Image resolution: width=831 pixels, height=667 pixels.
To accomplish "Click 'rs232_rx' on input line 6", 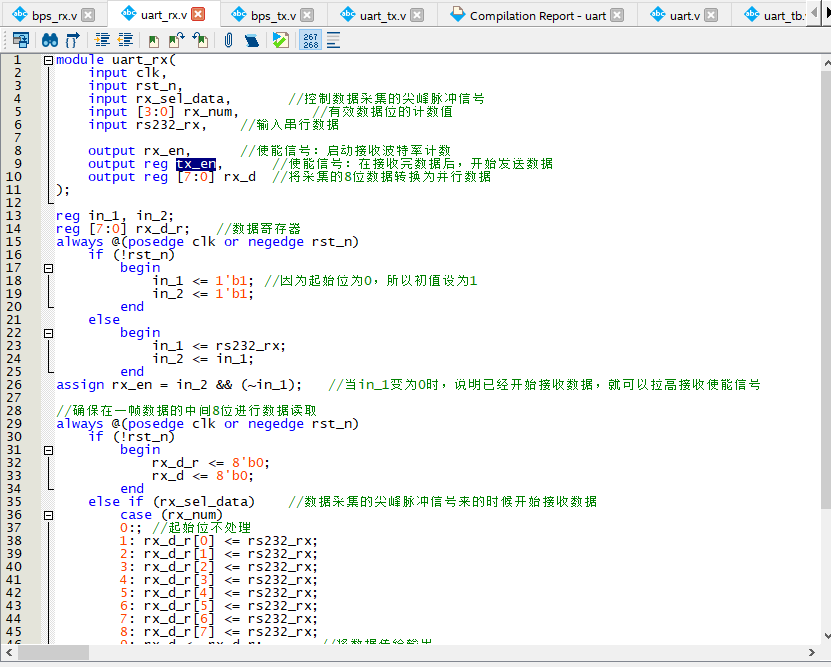I will [x=168, y=124].
